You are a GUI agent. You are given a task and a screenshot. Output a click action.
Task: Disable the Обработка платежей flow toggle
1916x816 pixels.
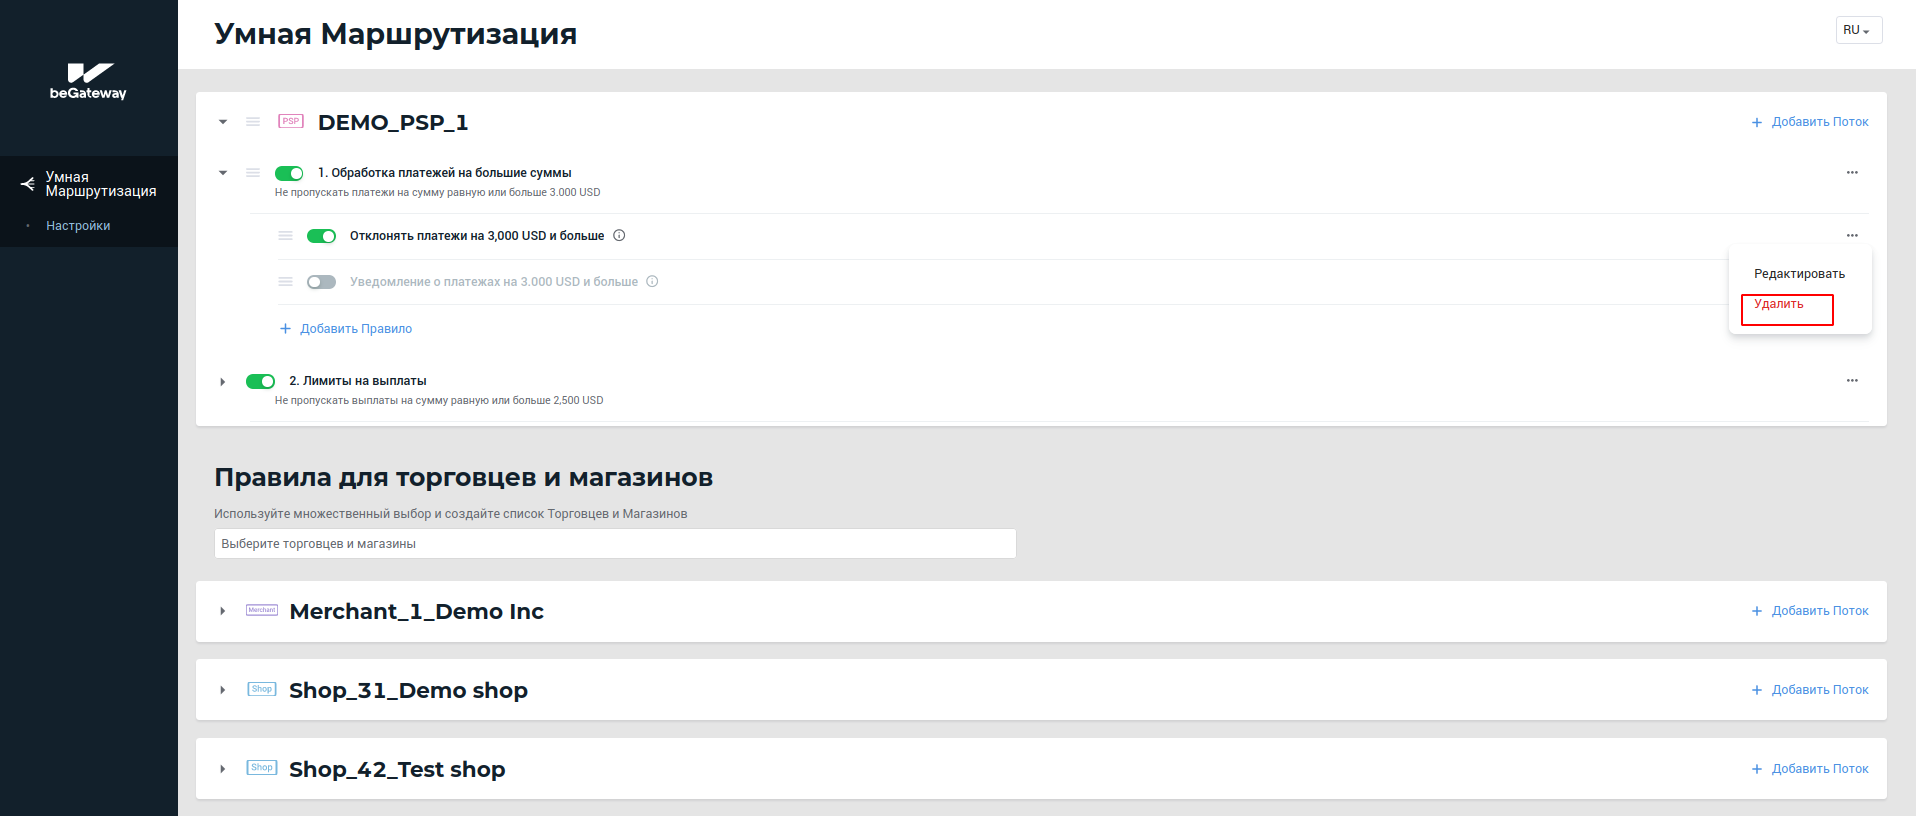click(x=289, y=173)
